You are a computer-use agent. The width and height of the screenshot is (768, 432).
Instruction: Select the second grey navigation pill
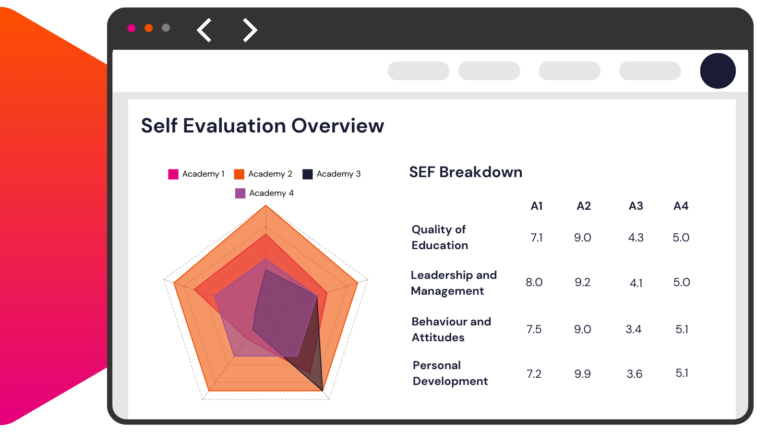489,71
